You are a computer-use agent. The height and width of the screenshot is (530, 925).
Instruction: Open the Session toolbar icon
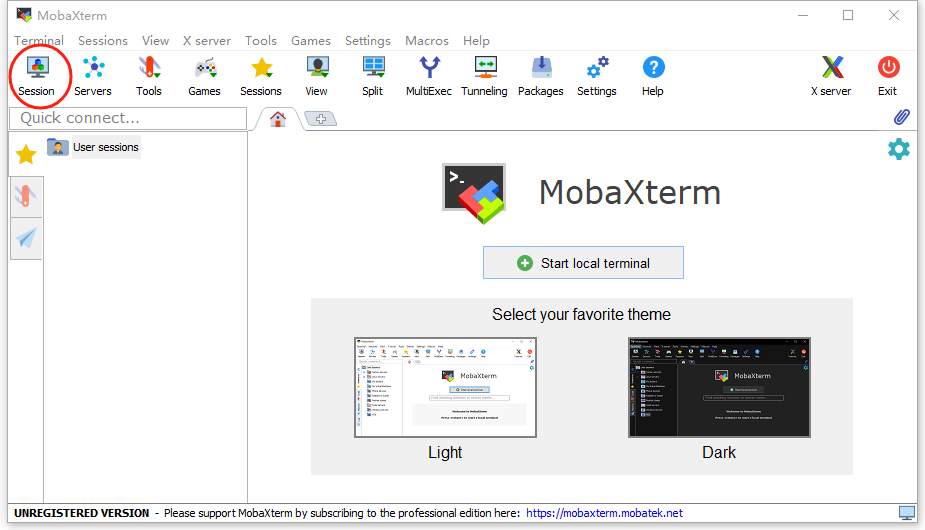pos(37,76)
